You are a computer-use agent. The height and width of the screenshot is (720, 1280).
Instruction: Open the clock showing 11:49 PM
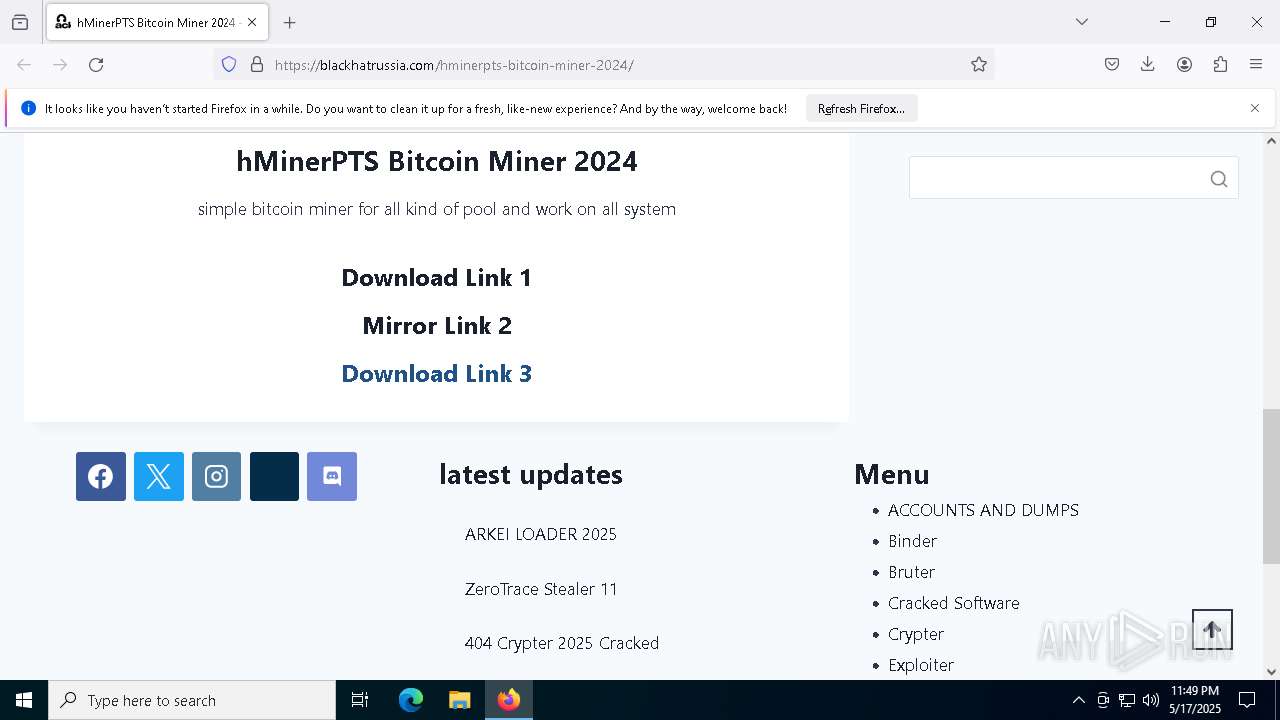[x=1195, y=700]
